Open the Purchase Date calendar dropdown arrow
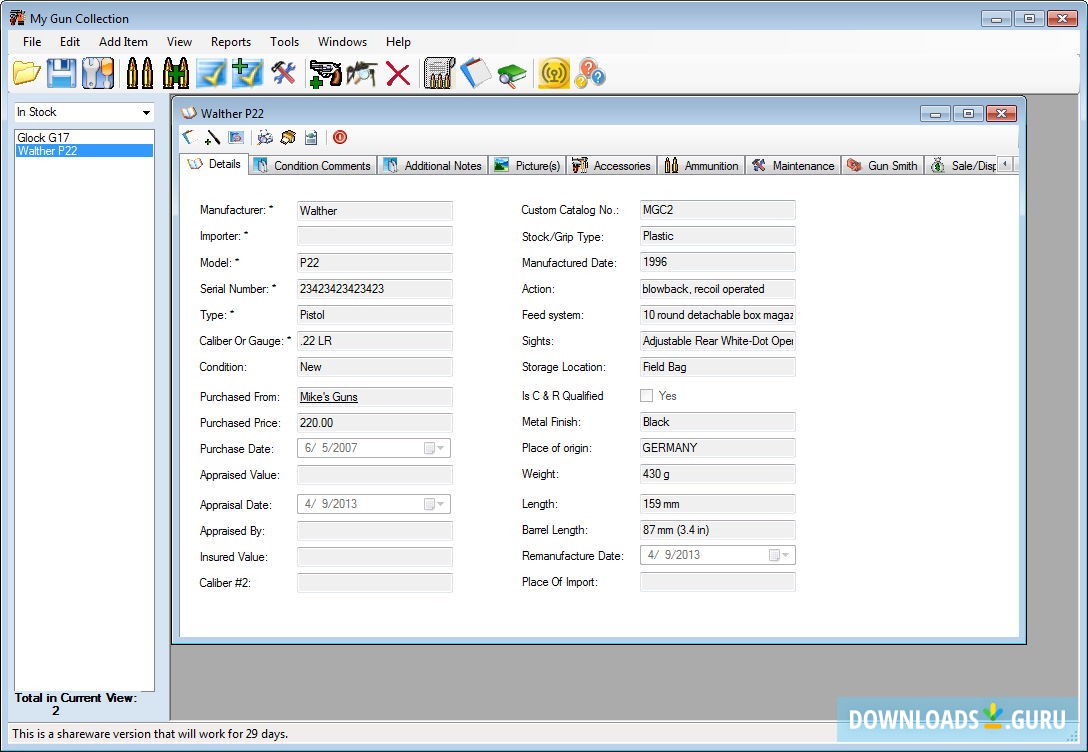The width and height of the screenshot is (1088, 752). click(441, 448)
